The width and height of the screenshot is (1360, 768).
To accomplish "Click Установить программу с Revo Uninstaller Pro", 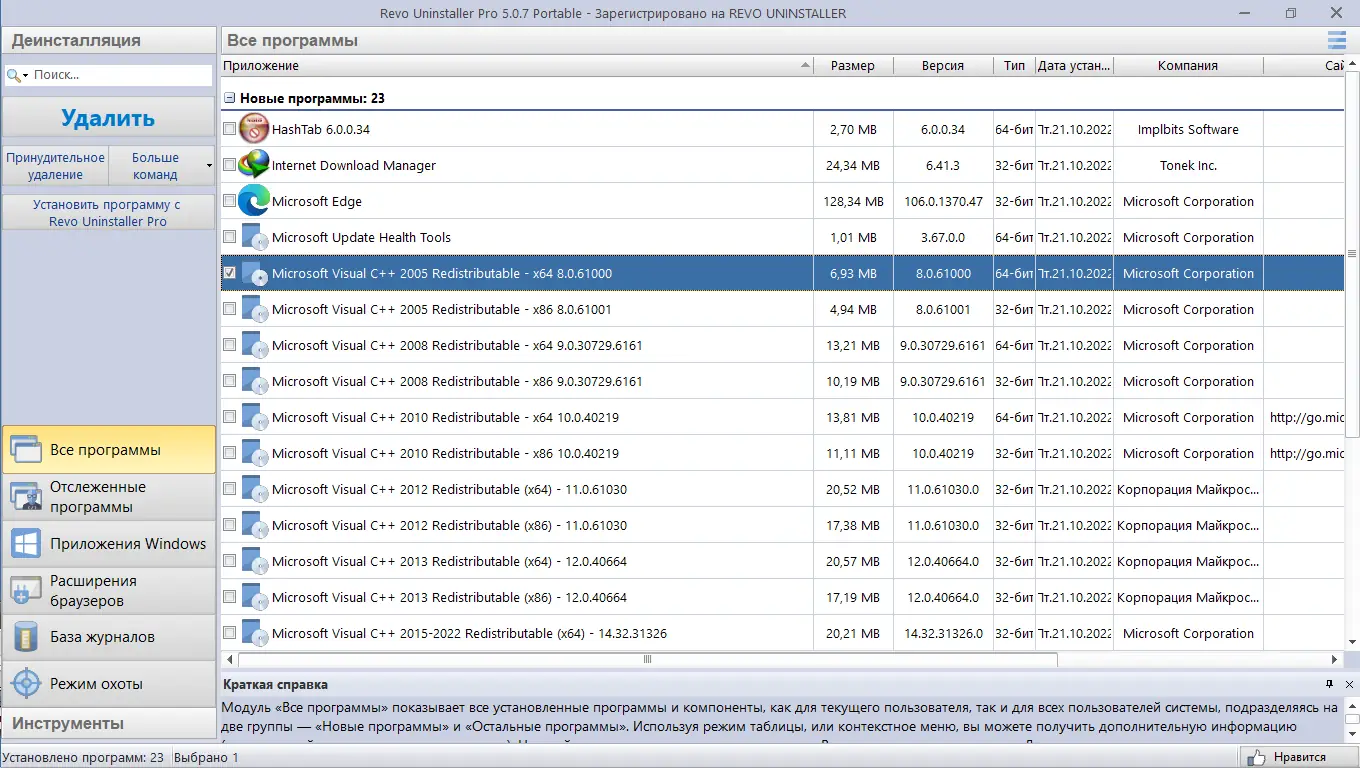I will coord(108,213).
